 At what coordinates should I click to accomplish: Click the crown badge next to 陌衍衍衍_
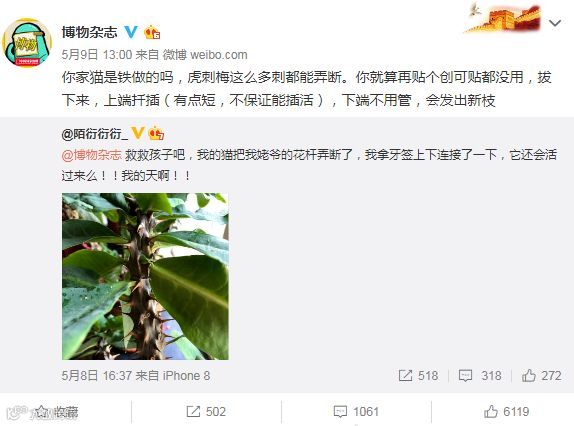pyautogui.click(x=156, y=134)
